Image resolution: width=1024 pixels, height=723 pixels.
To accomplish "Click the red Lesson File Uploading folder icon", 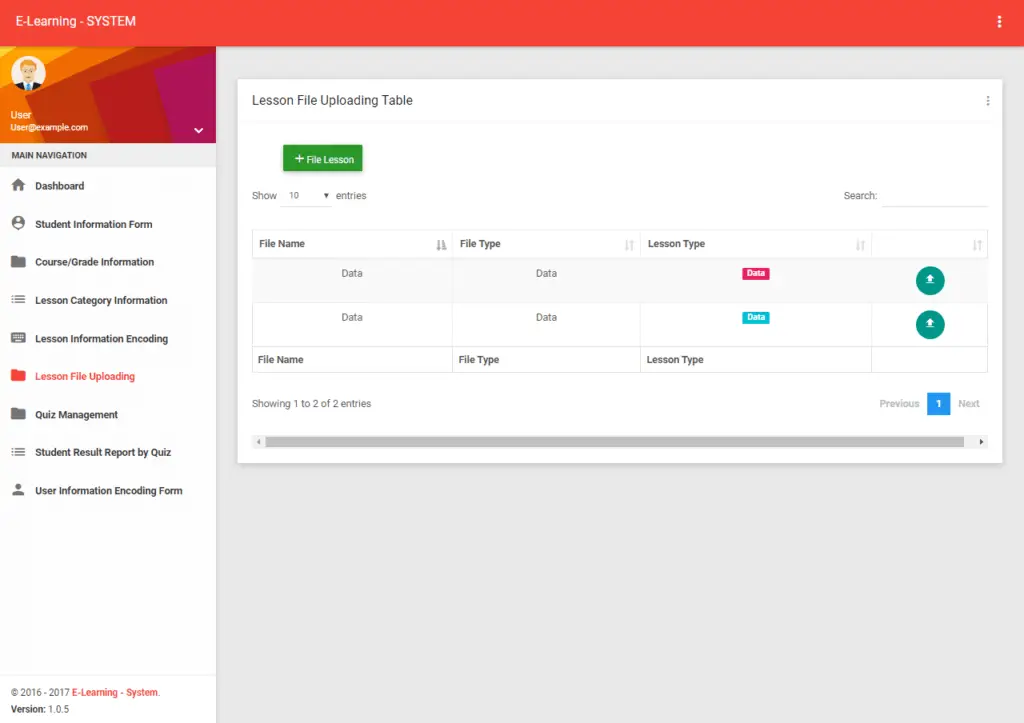I will pyautogui.click(x=18, y=376).
